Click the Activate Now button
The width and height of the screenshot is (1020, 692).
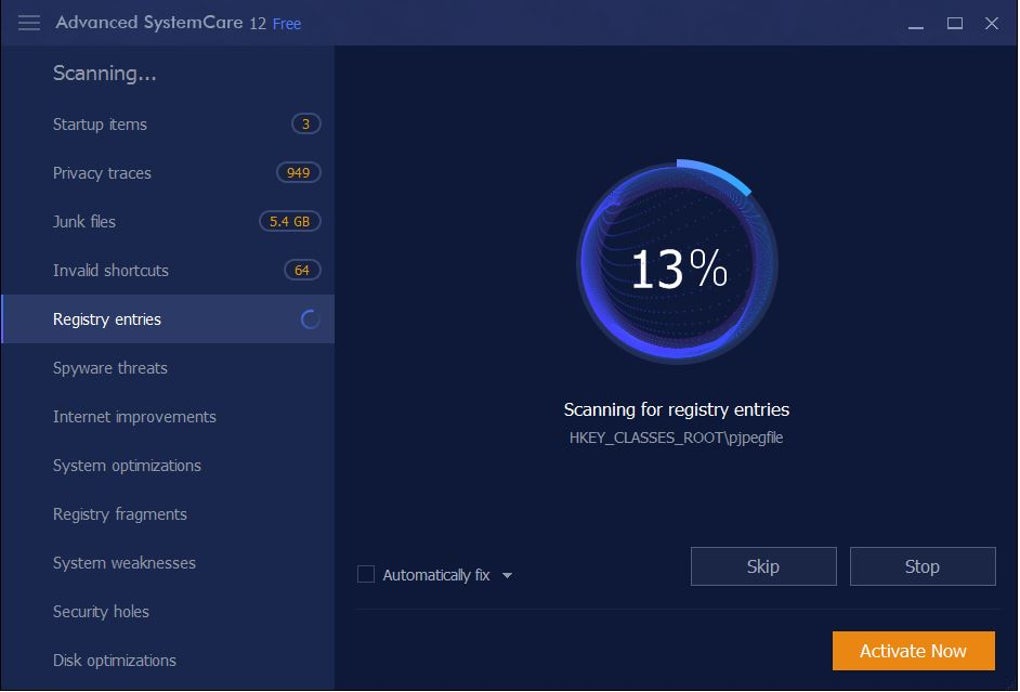tap(913, 651)
